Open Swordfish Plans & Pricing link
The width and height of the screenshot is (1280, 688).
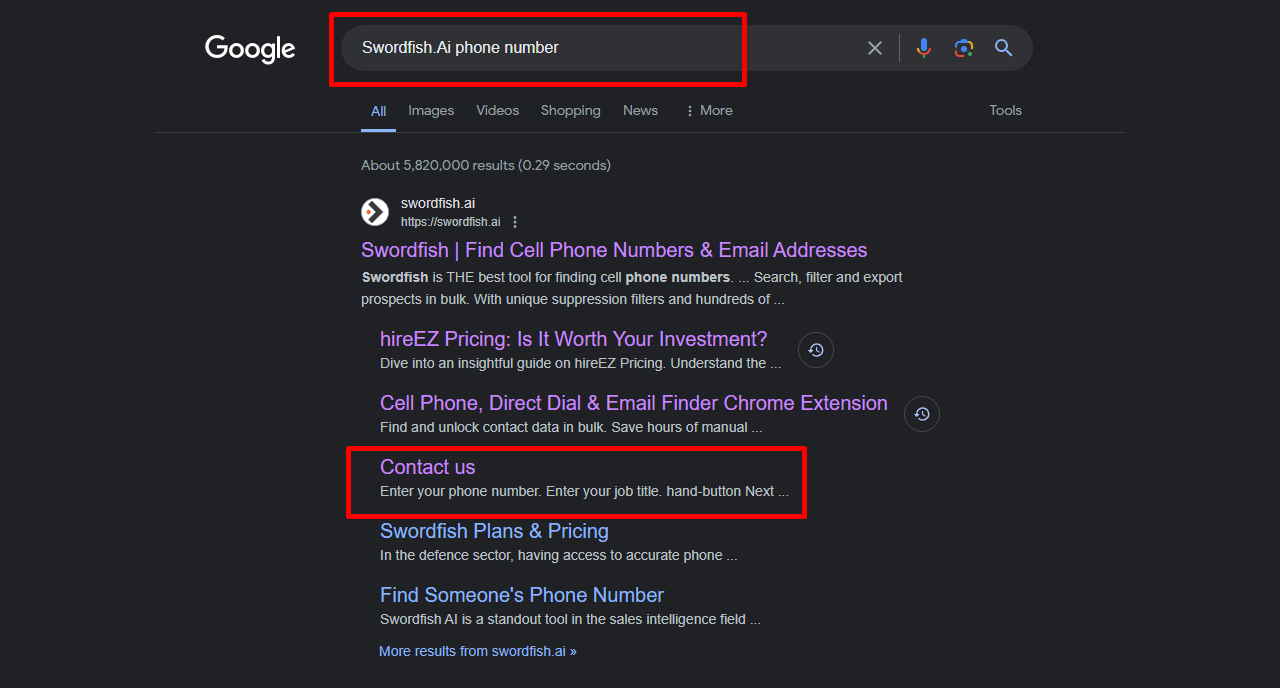494,531
